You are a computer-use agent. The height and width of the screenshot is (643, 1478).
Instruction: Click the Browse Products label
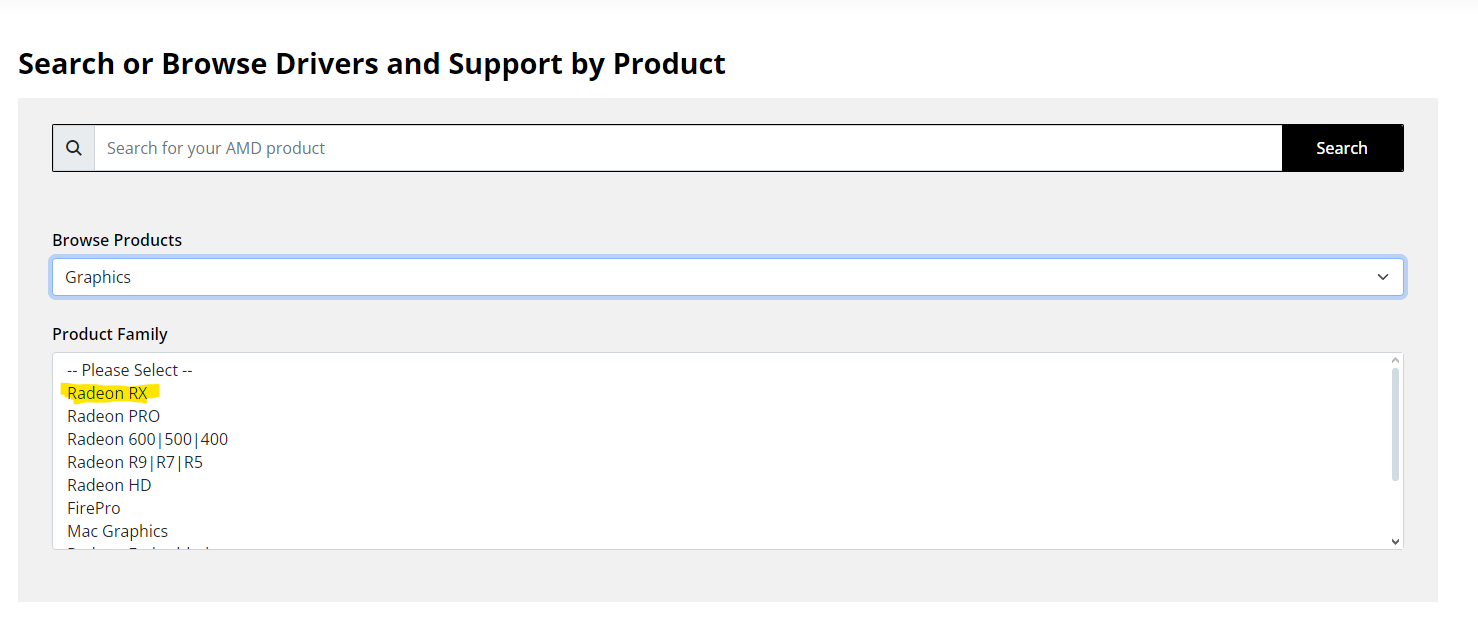coord(117,240)
